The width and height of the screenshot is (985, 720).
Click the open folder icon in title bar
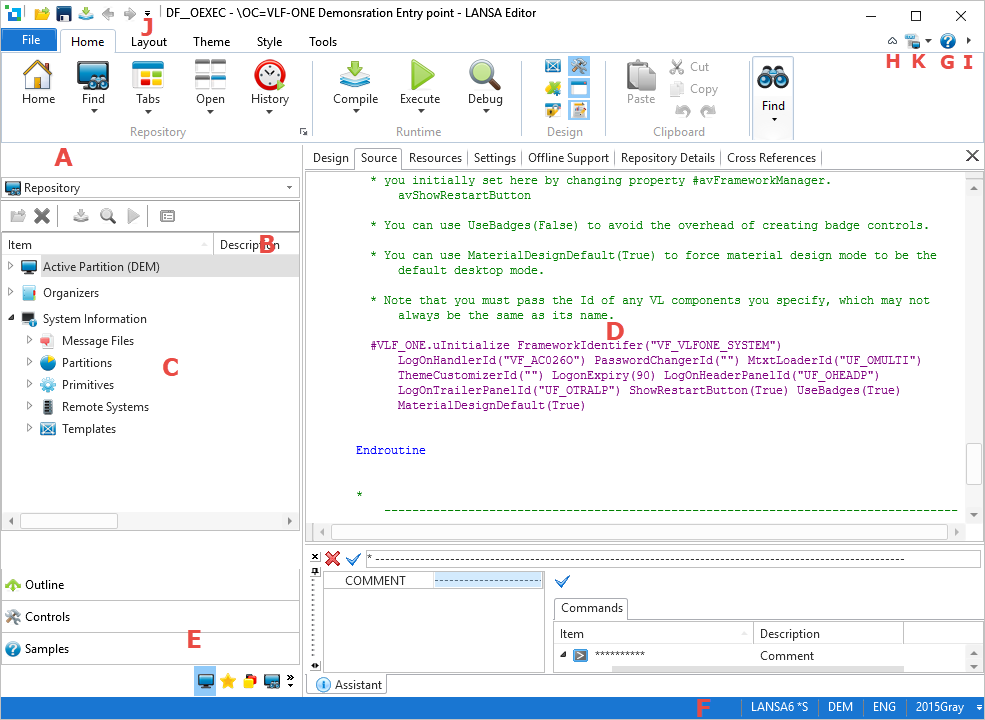click(x=41, y=13)
